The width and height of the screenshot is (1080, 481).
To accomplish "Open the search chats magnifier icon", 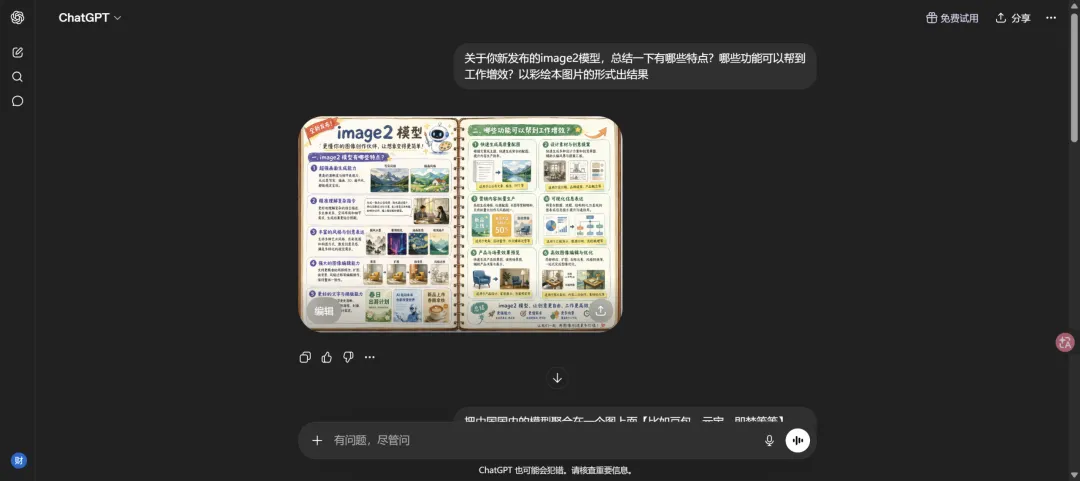I will (x=18, y=76).
